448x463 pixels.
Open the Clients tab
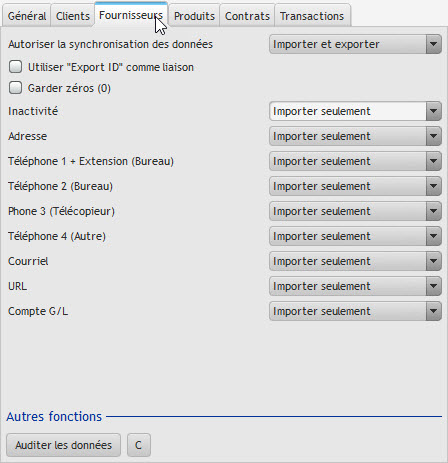point(73,16)
